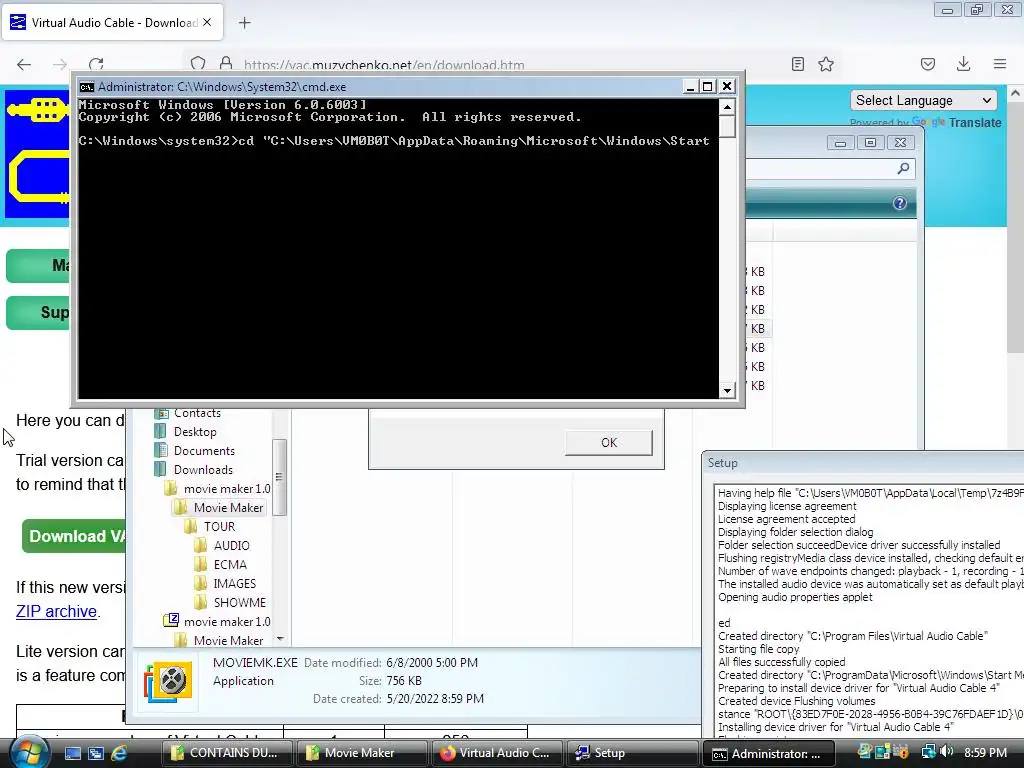Image resolution: width=1024 pixels, height=768 pixels.
Task: Click the MOVIEMK.EXE application icon
Action: tap(168, 681)
